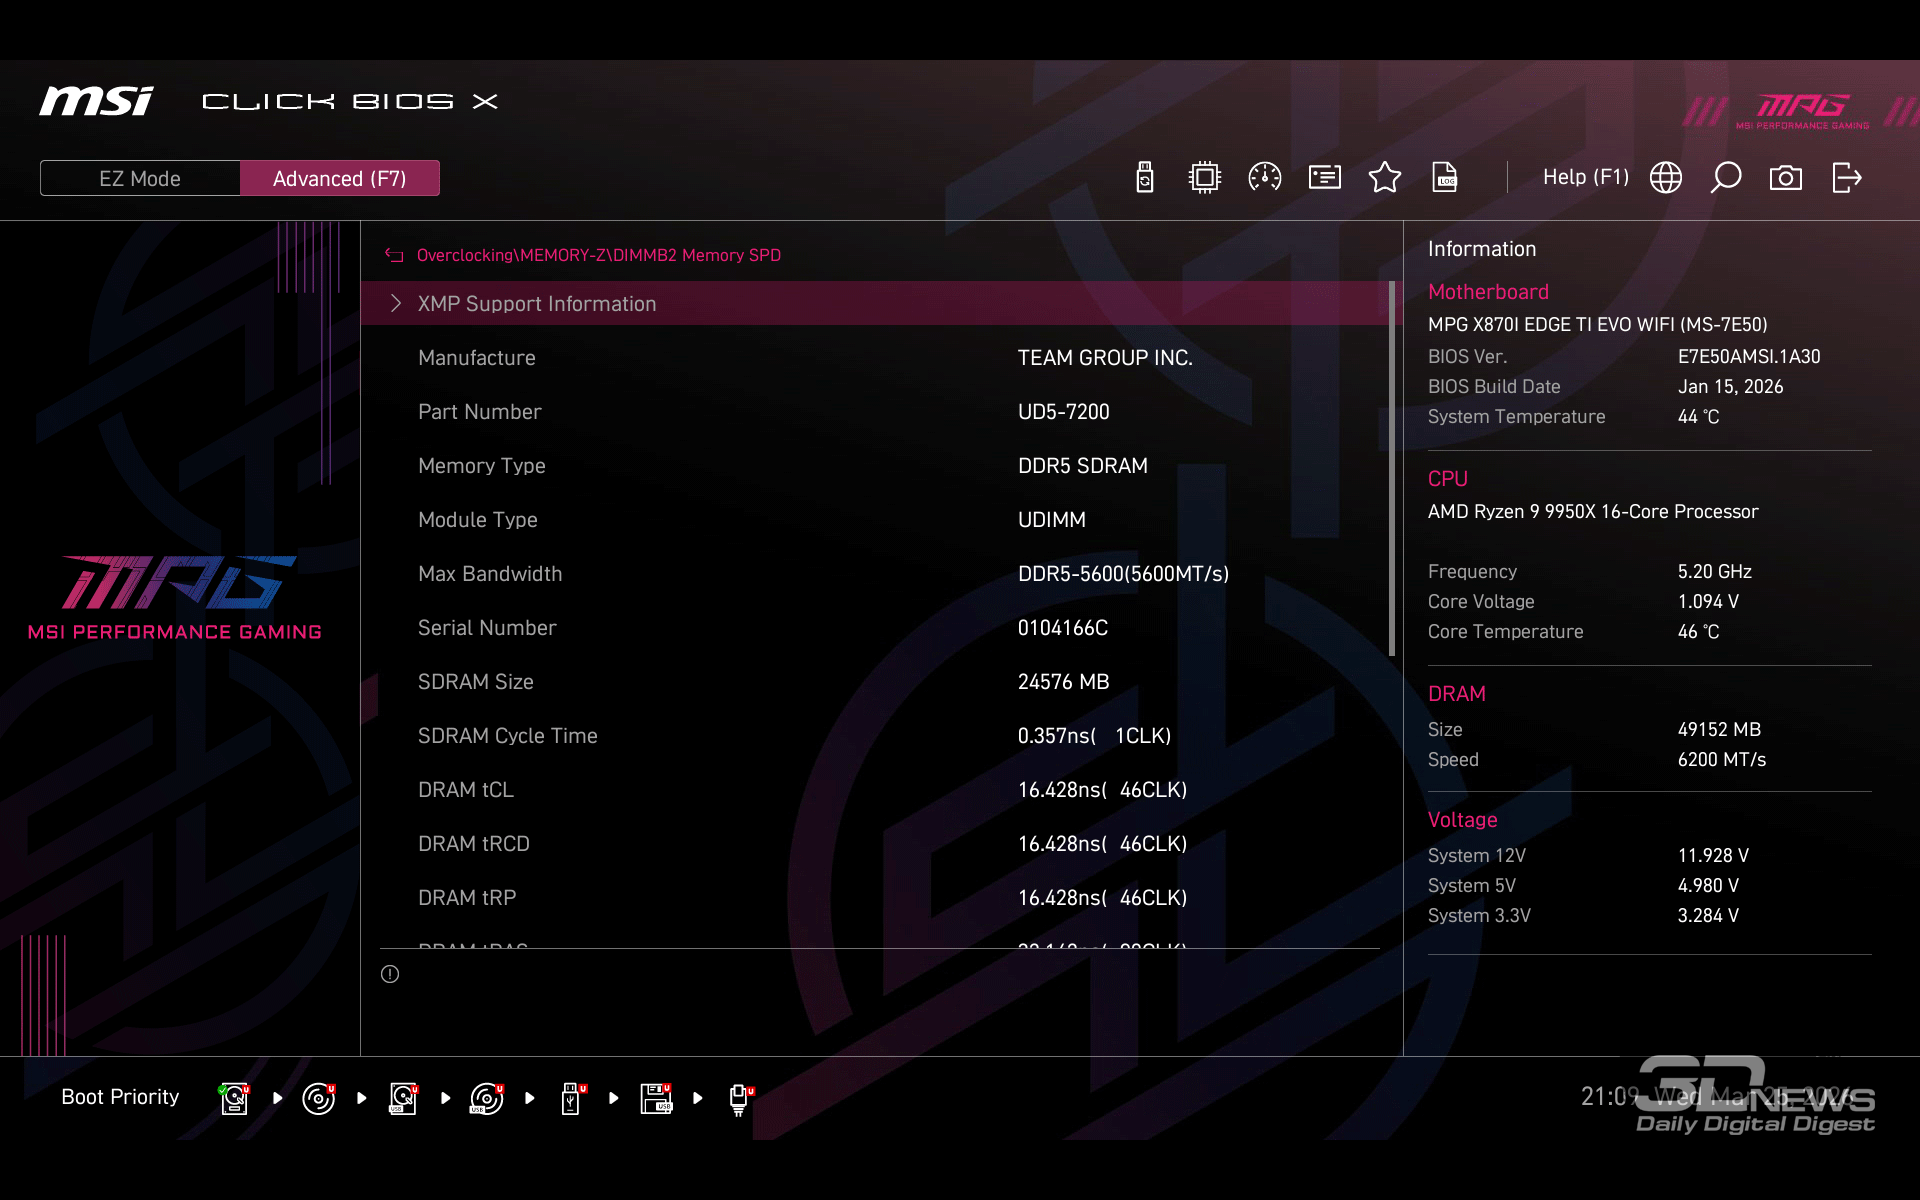This screenshot has height=1200, width=1920.
Task: Select the hard disk boot device icon
Action: (234, 1098)
